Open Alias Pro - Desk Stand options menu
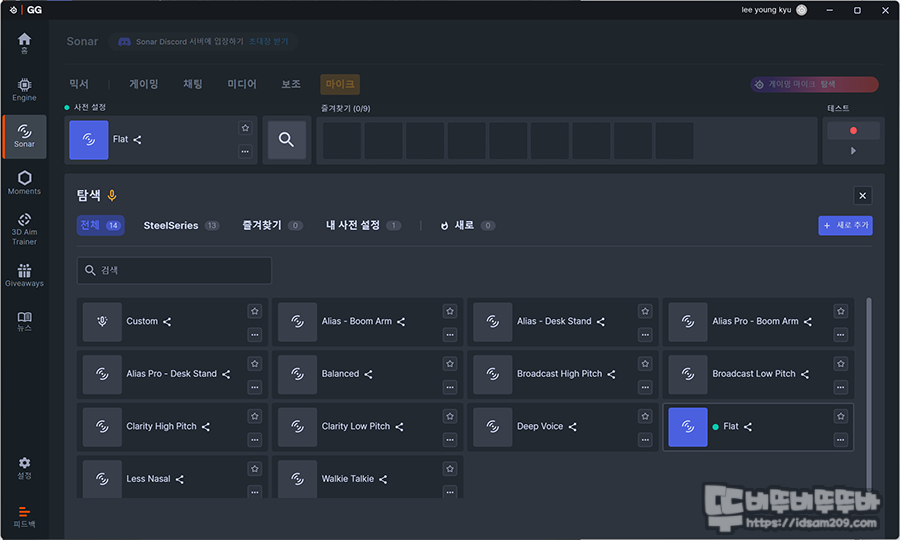Viewport: 900px width, 540px height. (255, 387)
